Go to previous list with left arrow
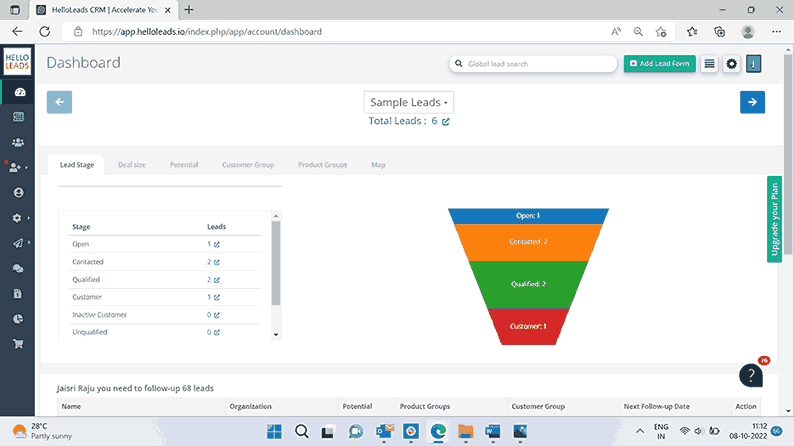The image size is (794, 446). pyautogui.click(x=59, y=101)
